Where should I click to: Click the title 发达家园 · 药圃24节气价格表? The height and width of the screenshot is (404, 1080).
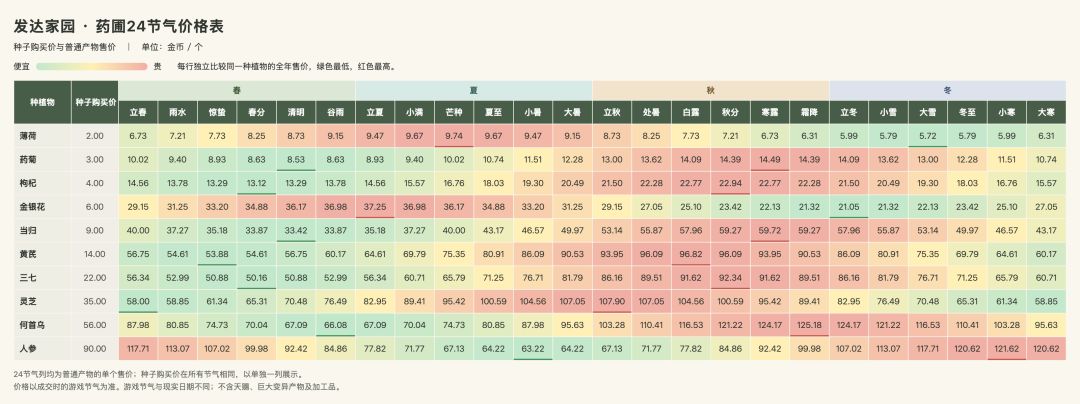(x=118, y=27)
